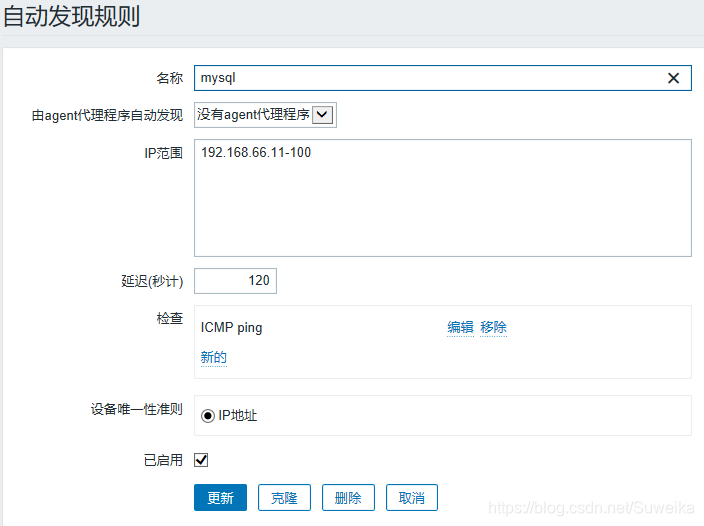704x526 pixels.
Task: Open the 没有agent代理程序 dropdown
Action: coord(265,115)
